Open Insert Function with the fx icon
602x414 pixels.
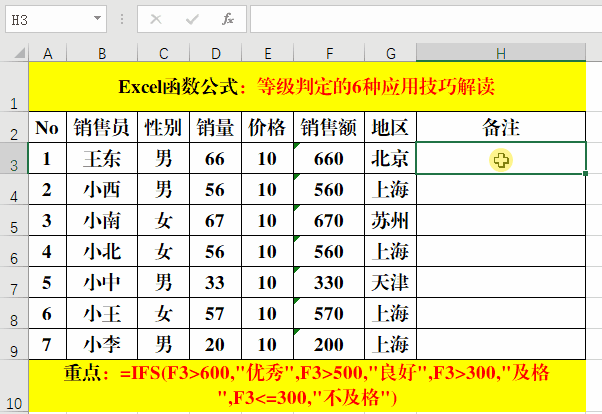[x=227, y=18]
